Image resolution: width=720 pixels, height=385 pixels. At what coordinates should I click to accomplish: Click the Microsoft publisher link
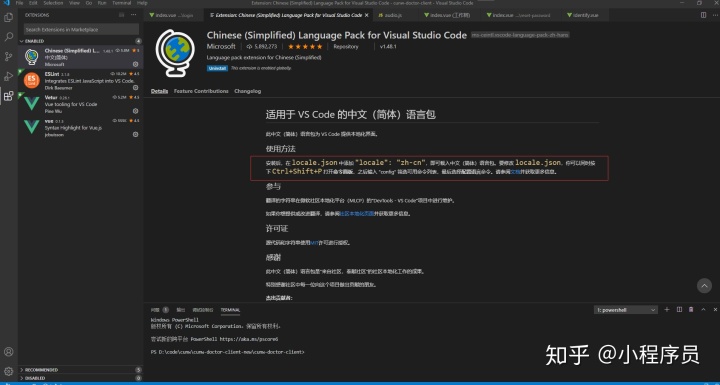pos(221,47)
